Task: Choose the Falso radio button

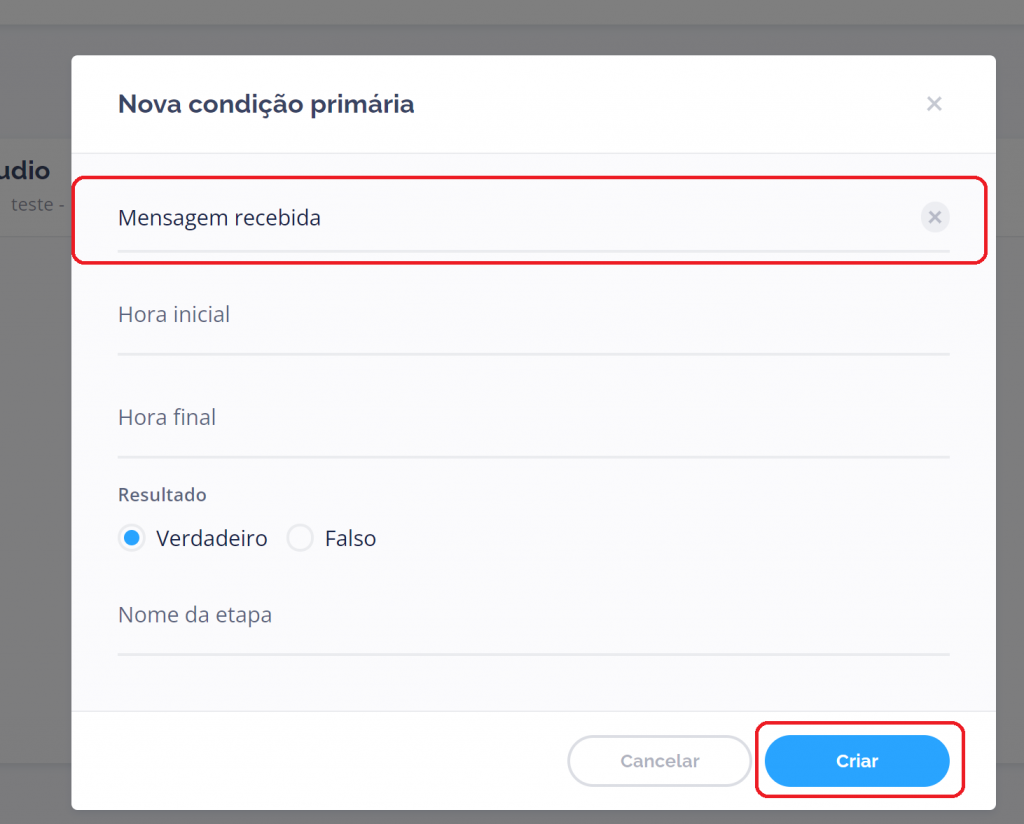Action: (300, 538)
